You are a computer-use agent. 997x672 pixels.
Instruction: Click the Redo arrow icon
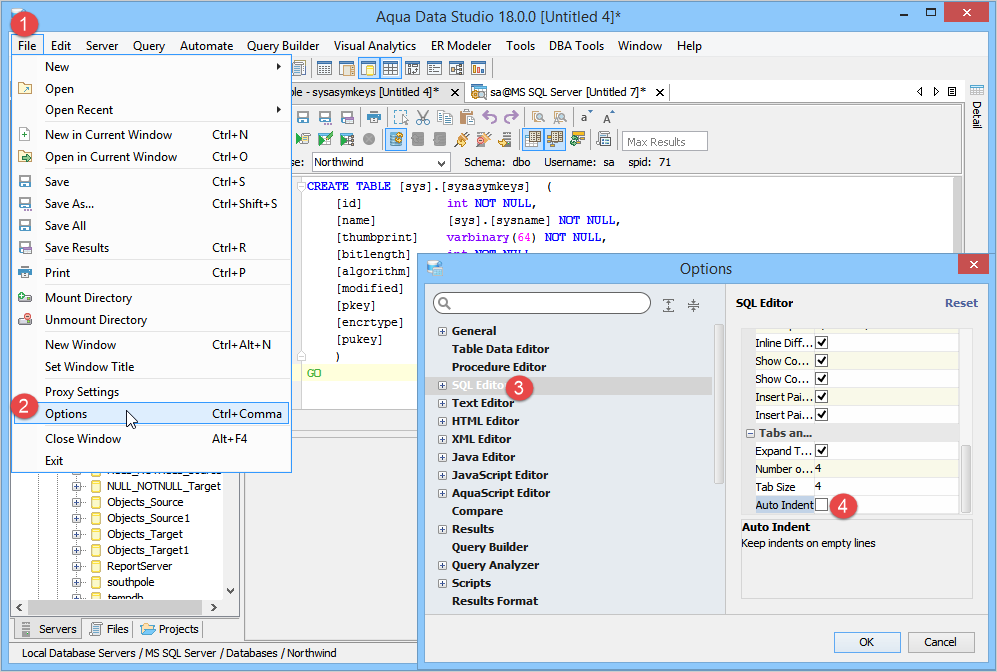(511, 118)
